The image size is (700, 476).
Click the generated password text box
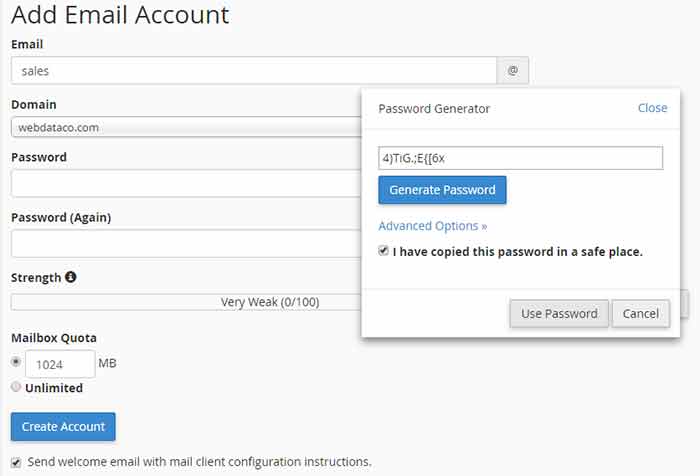tap(521, 158)
